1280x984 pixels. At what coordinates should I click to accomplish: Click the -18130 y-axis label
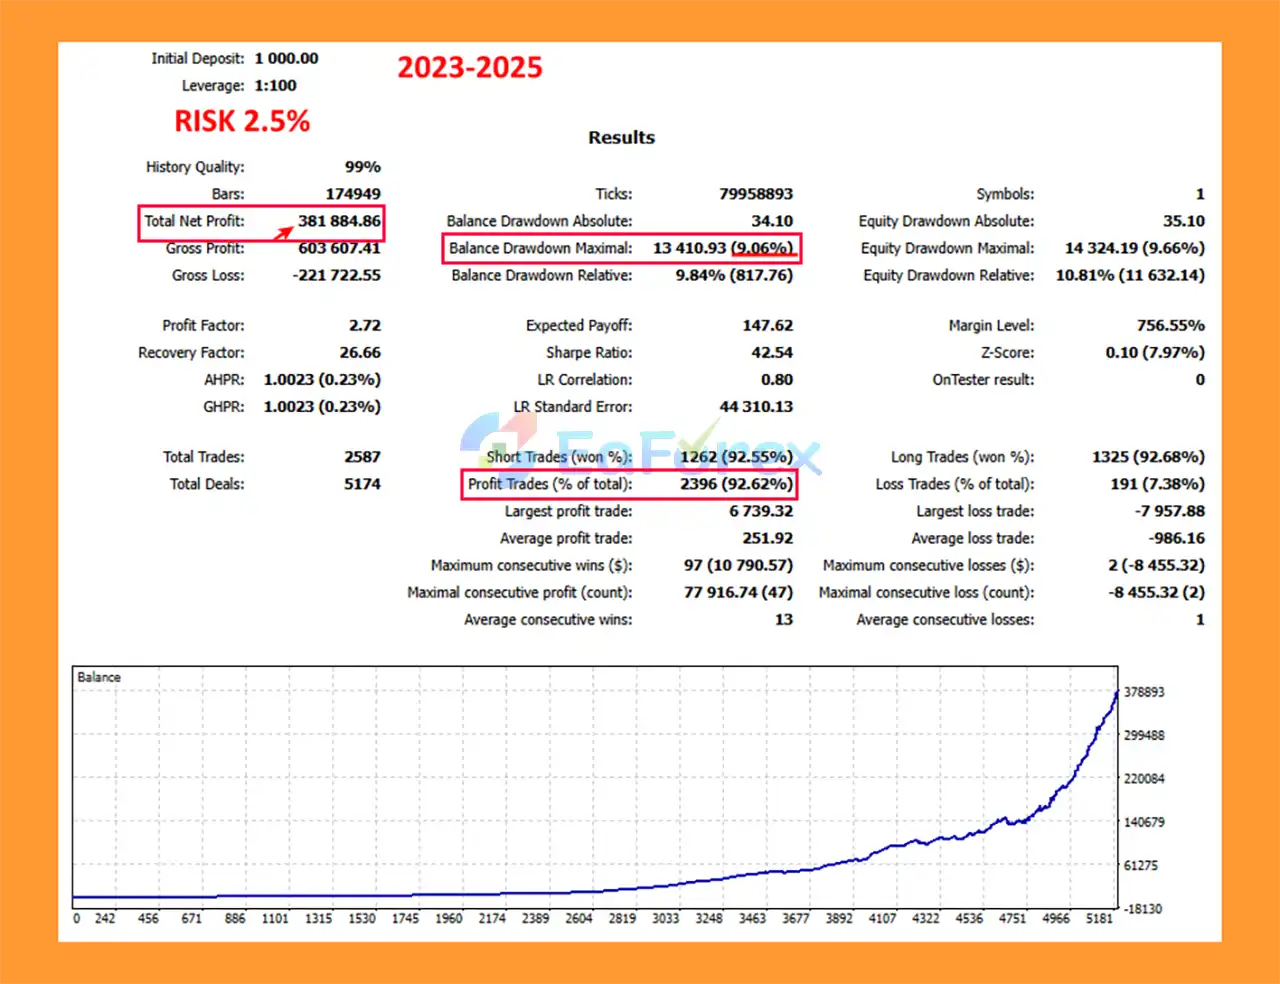click(x=1143, y=908)
